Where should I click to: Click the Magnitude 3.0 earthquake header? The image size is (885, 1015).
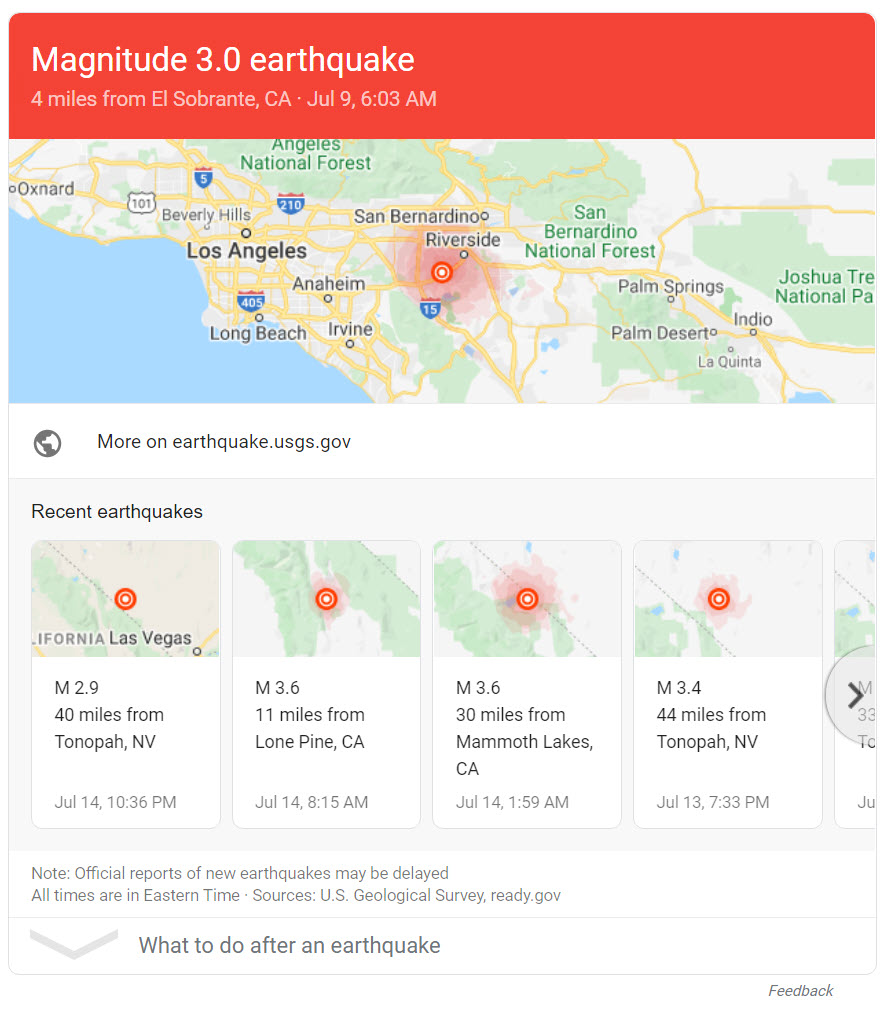(x=223, y=60)
